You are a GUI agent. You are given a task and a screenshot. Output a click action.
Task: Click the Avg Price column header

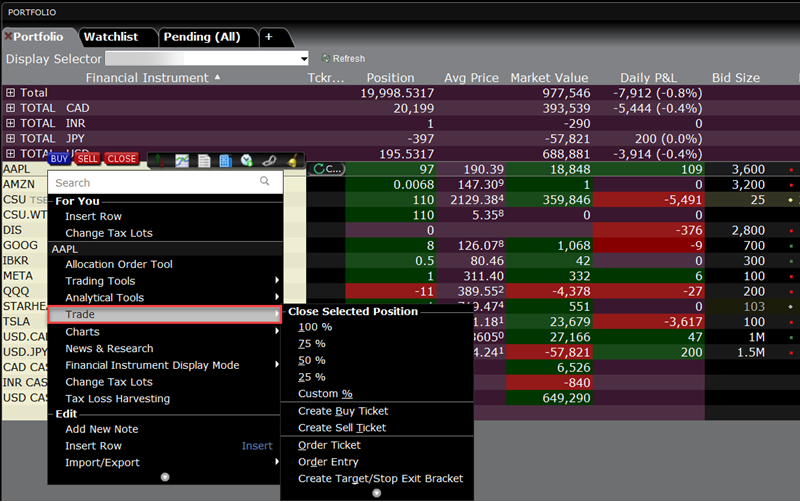click(x=471, y=78)
